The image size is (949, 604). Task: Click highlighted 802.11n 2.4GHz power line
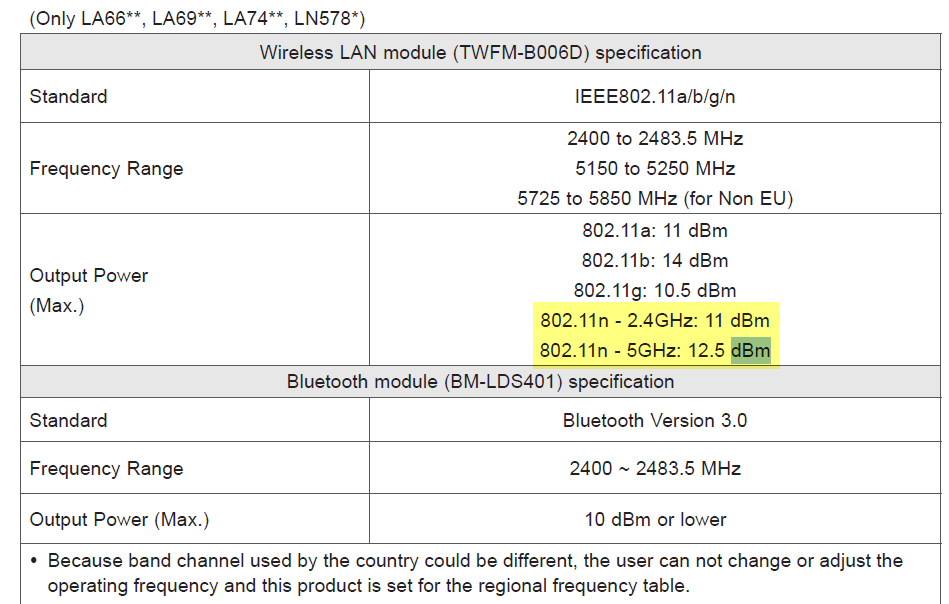coord(655,320)
